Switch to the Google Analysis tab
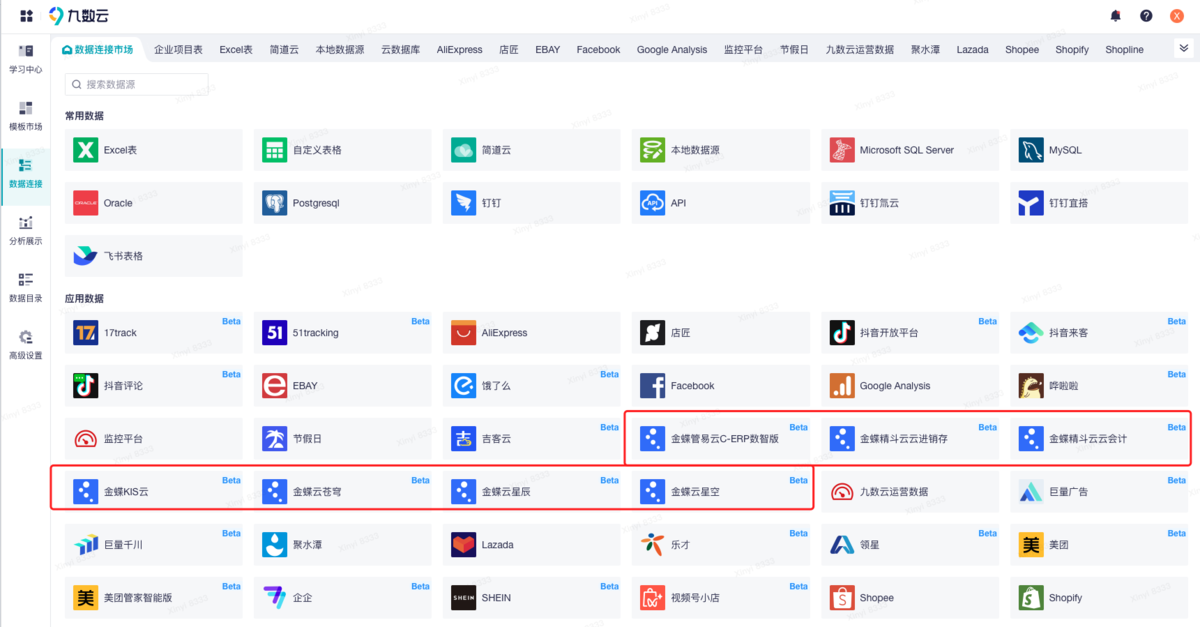The image size is (1200, 627). click(x=672, y=49)
